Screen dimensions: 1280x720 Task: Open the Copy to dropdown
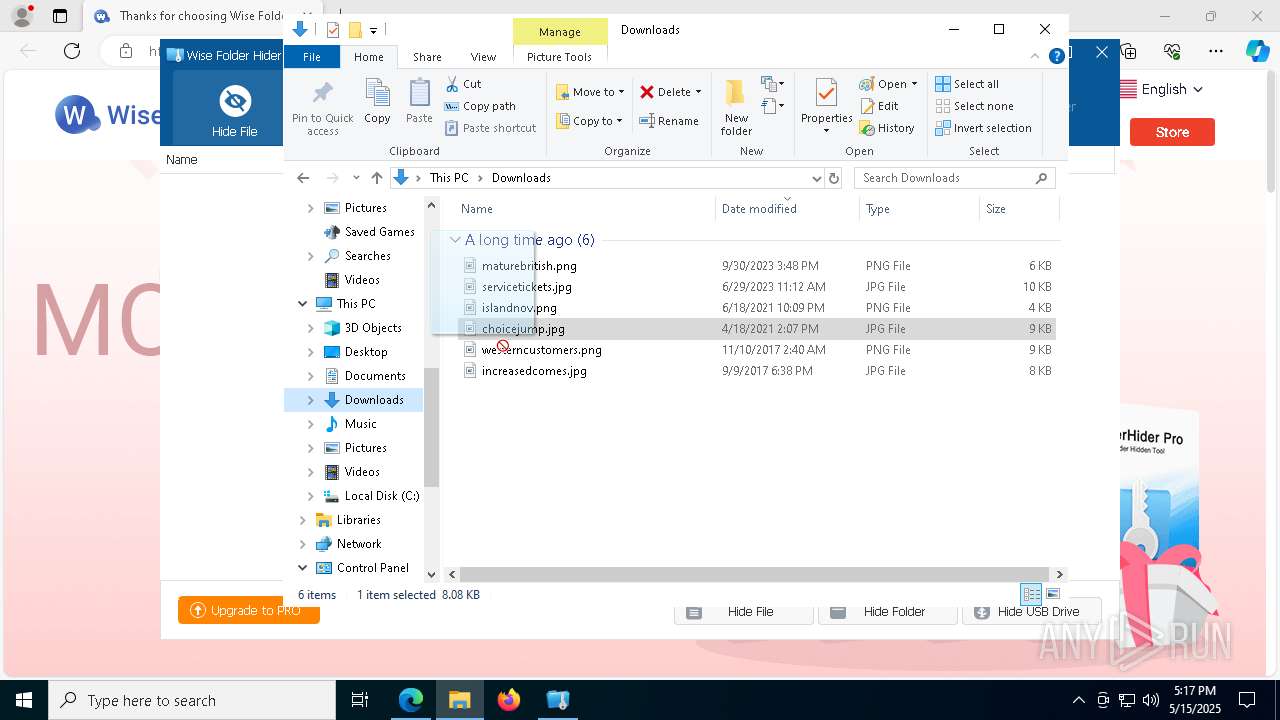click(x=590, y=121)
